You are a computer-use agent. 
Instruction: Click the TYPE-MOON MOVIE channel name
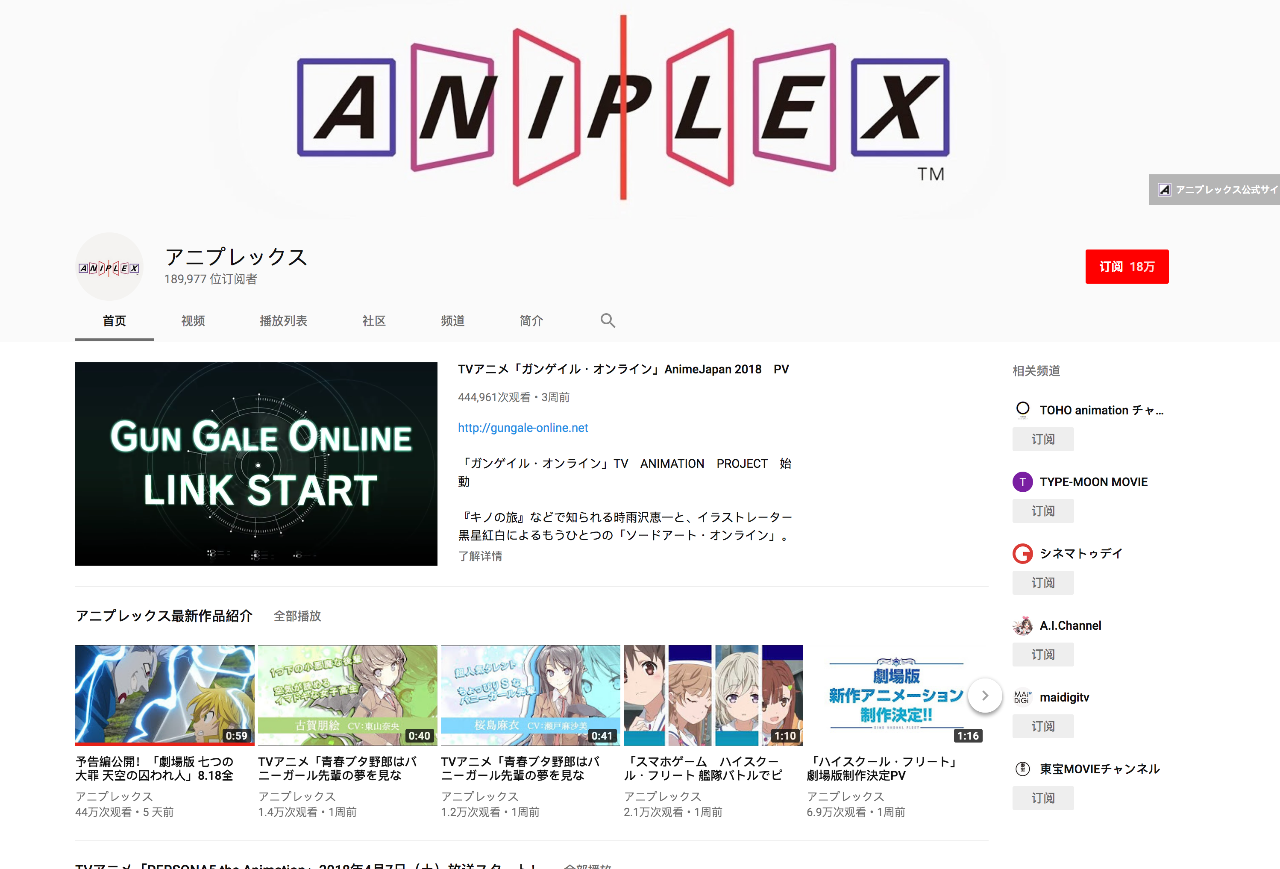pyautogui.click(x=1094, y=482)
